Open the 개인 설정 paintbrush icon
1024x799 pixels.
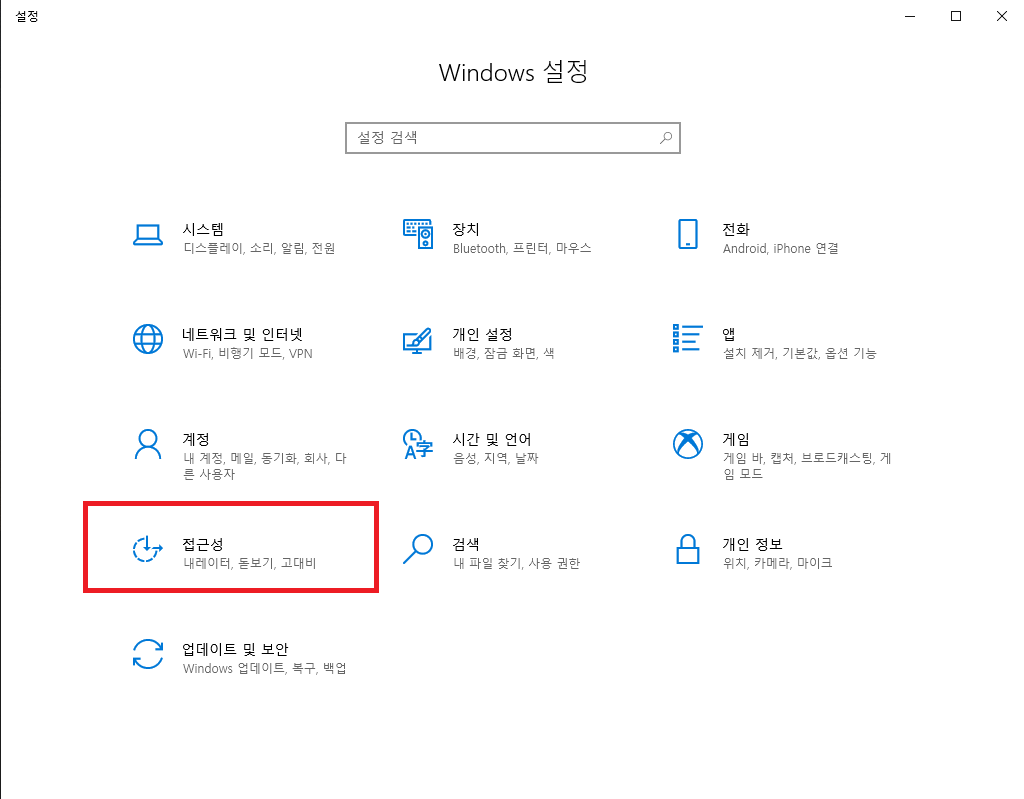[x=418, y=340]
